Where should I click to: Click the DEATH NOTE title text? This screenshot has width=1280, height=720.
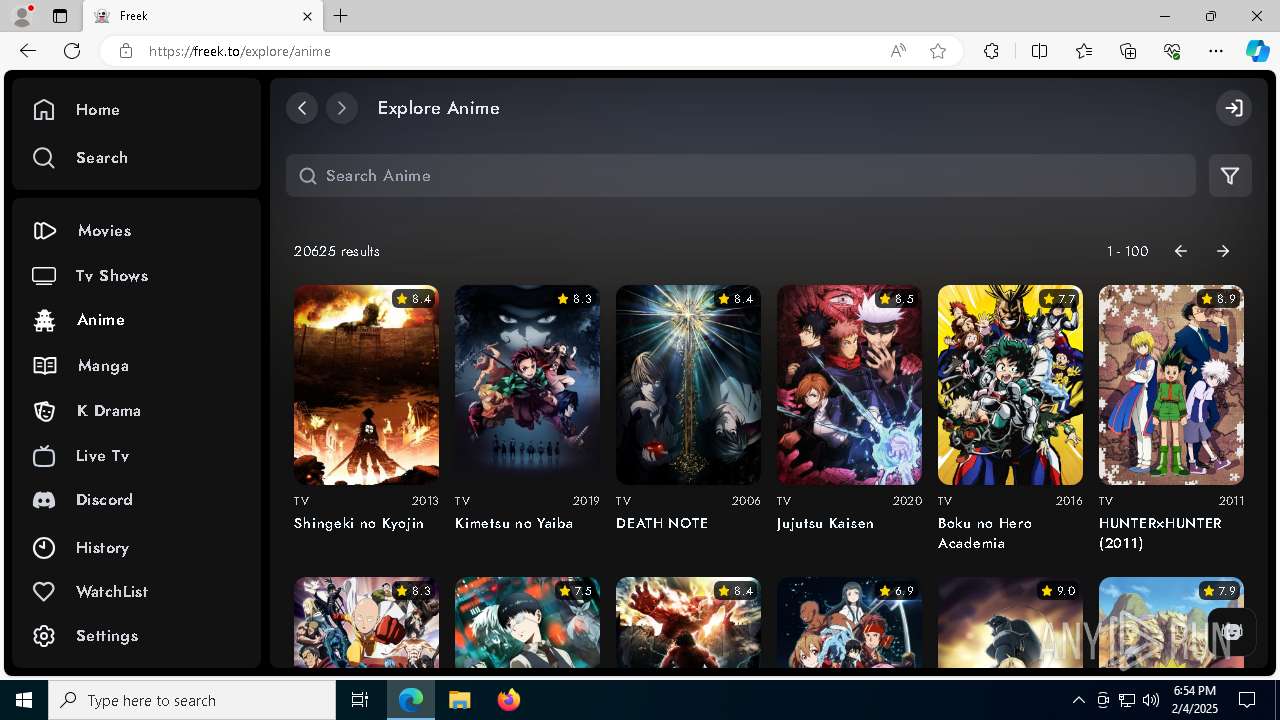pos(662,523)
